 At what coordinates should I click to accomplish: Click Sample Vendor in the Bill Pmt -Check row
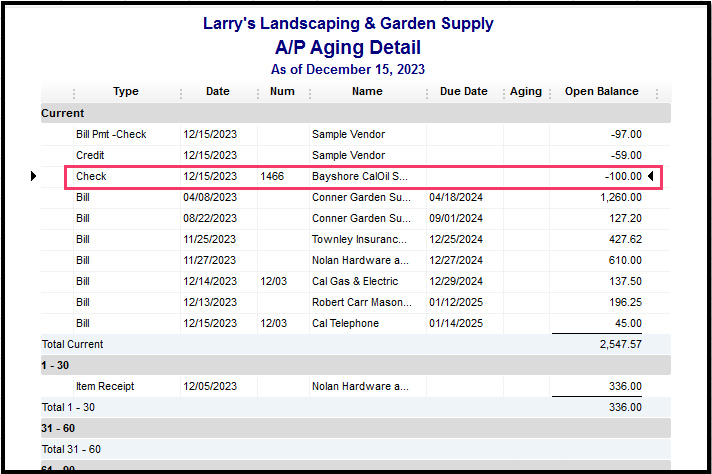point(348,134)
